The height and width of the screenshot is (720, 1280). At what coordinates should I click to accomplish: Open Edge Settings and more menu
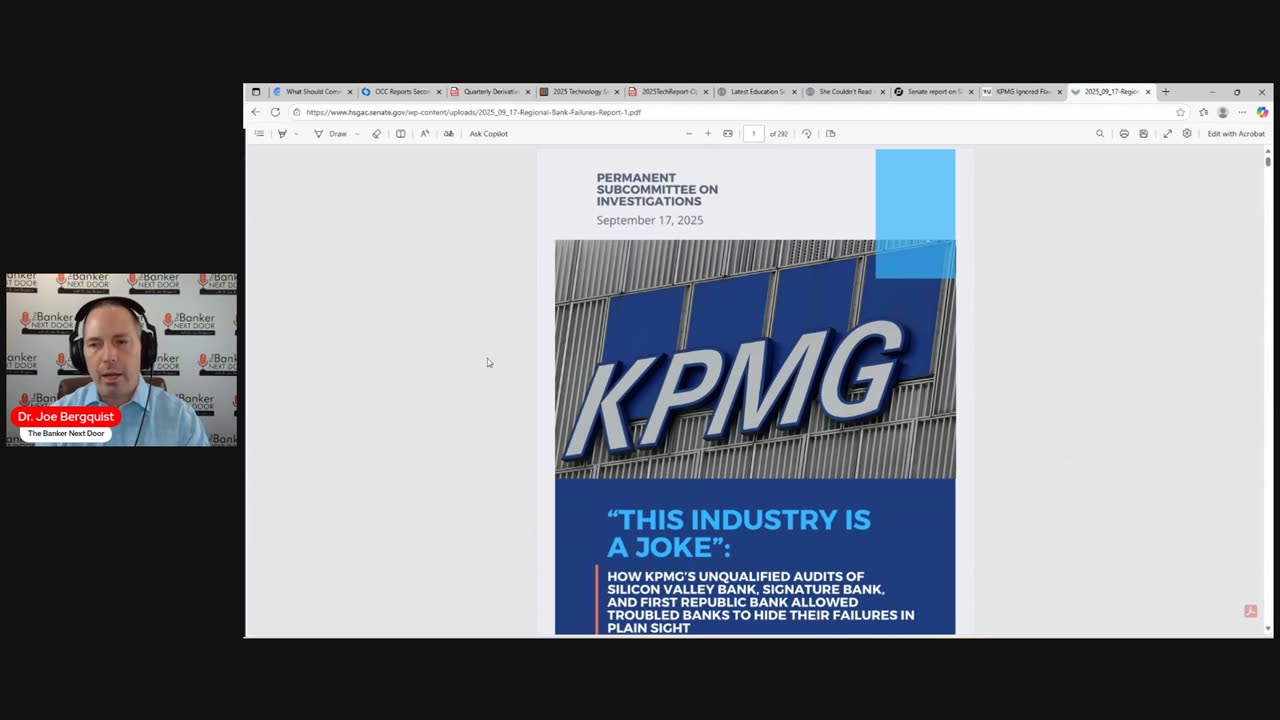(1242, 112)
